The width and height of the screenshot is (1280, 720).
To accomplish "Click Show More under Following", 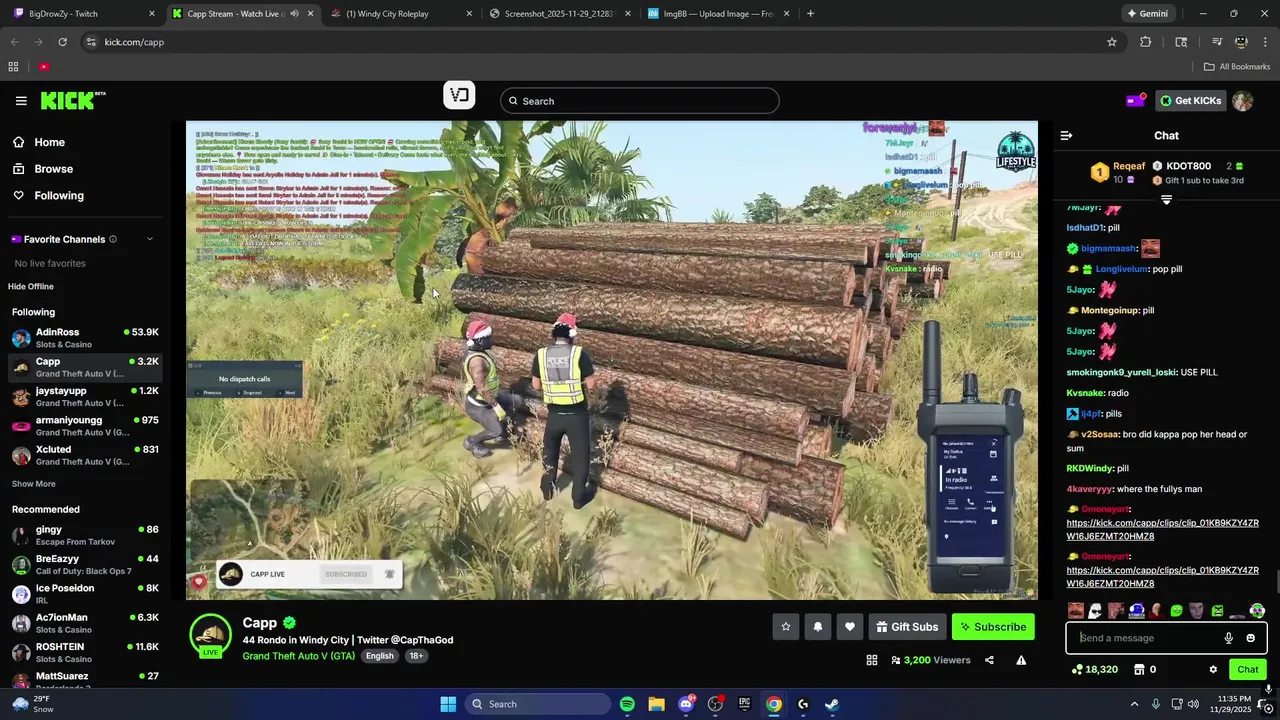I will click(34, 484).
